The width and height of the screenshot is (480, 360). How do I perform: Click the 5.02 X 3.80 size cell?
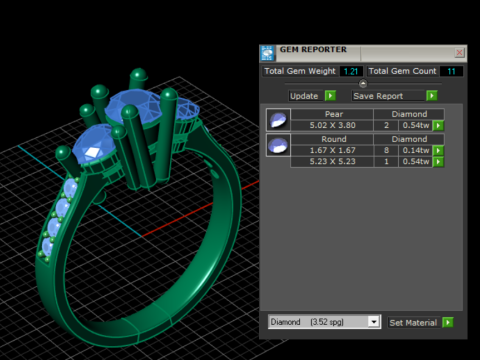tap(332, 125)
